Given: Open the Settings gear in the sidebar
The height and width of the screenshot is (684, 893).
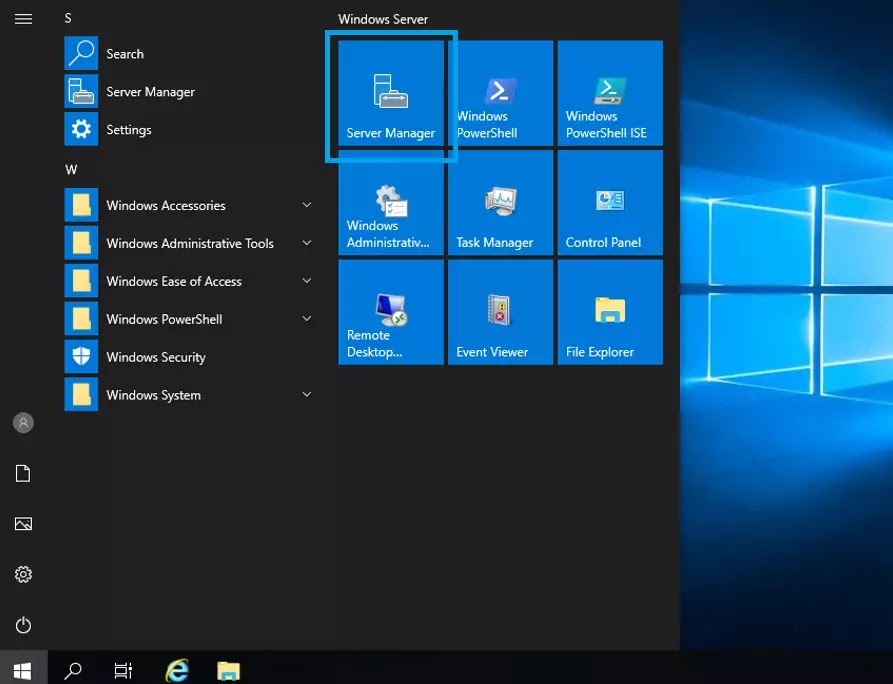Looking at the screenshot, I should coord(23,574).
